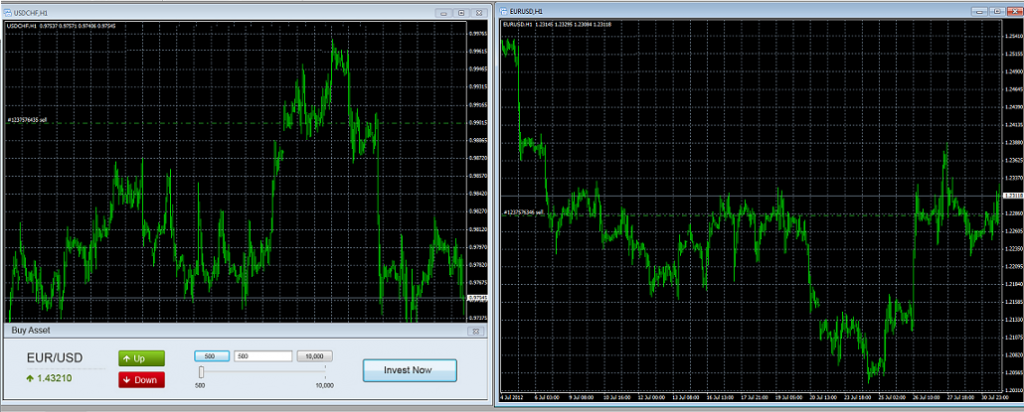This screenshot has width=1024, height=412.
Task: Select the 500 minimum amount button
Action: 211,355
